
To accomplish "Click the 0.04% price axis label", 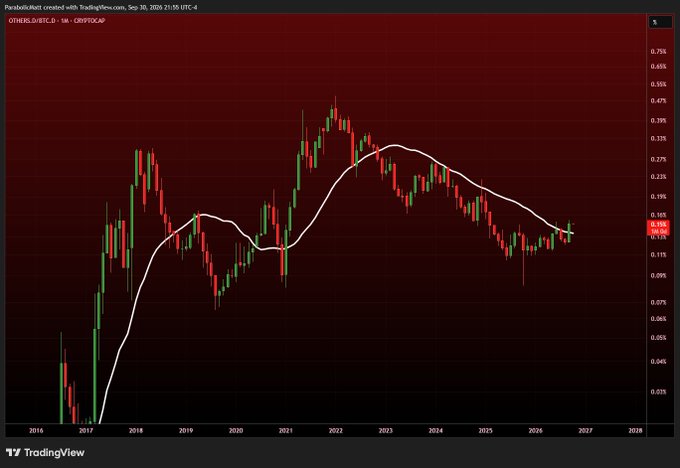I will 658,362.
